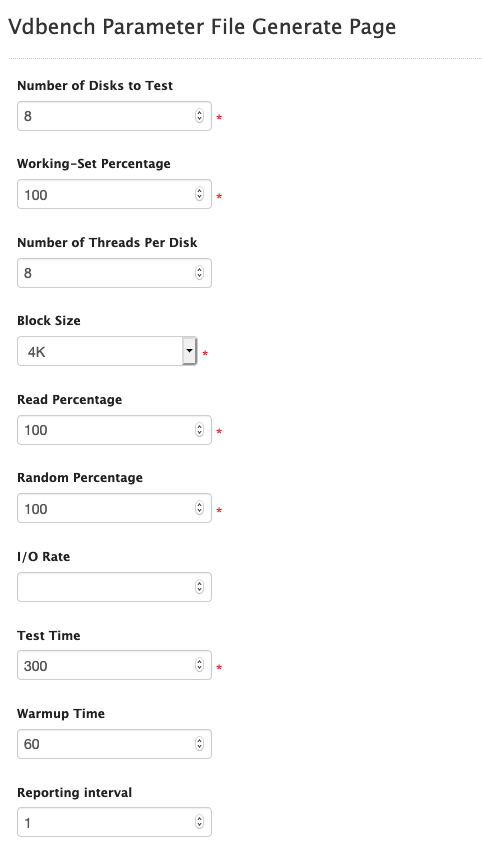The height and width of the screenshot is (855, 482).
Task: Click the Number of Threads Per Disk stepper
Action: [200, 273]
